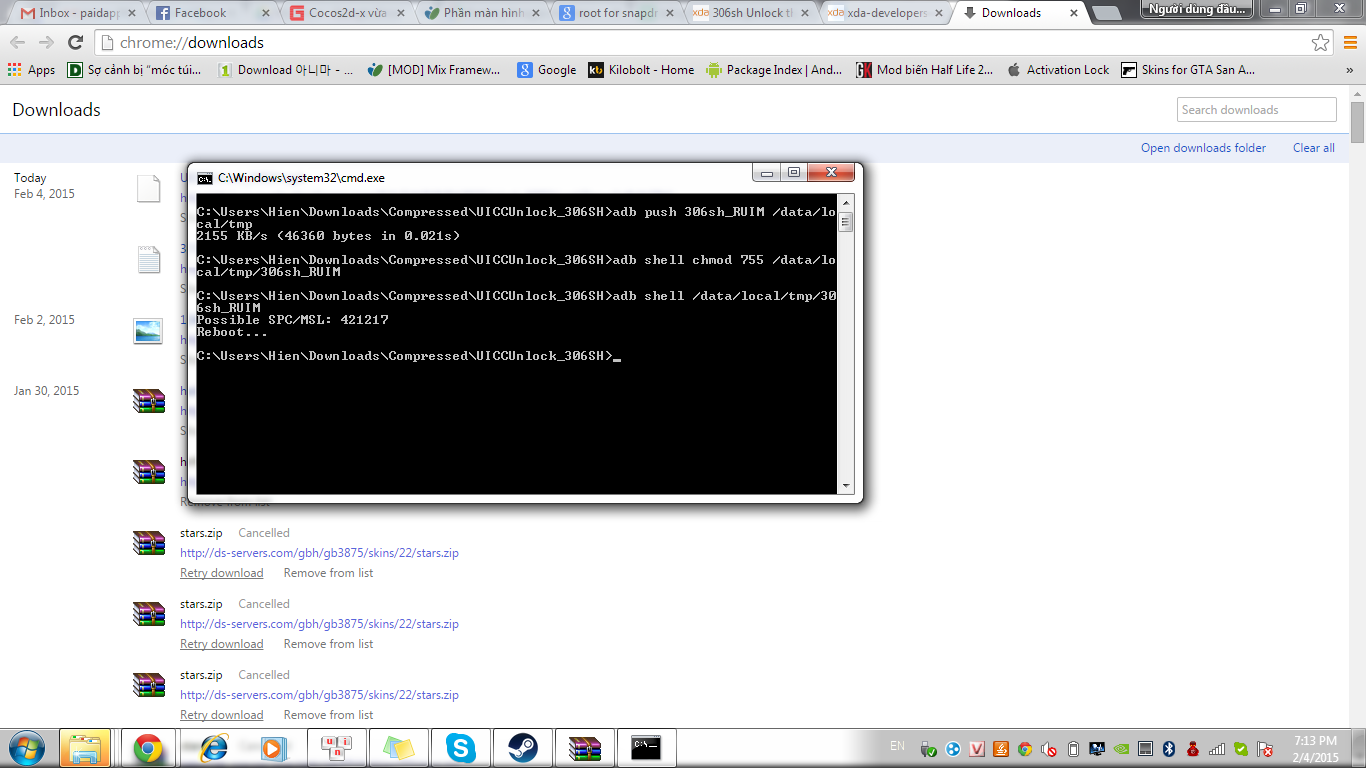Open Steam from the taskbar
The image size is (1366, 768).
click(522, 748)
